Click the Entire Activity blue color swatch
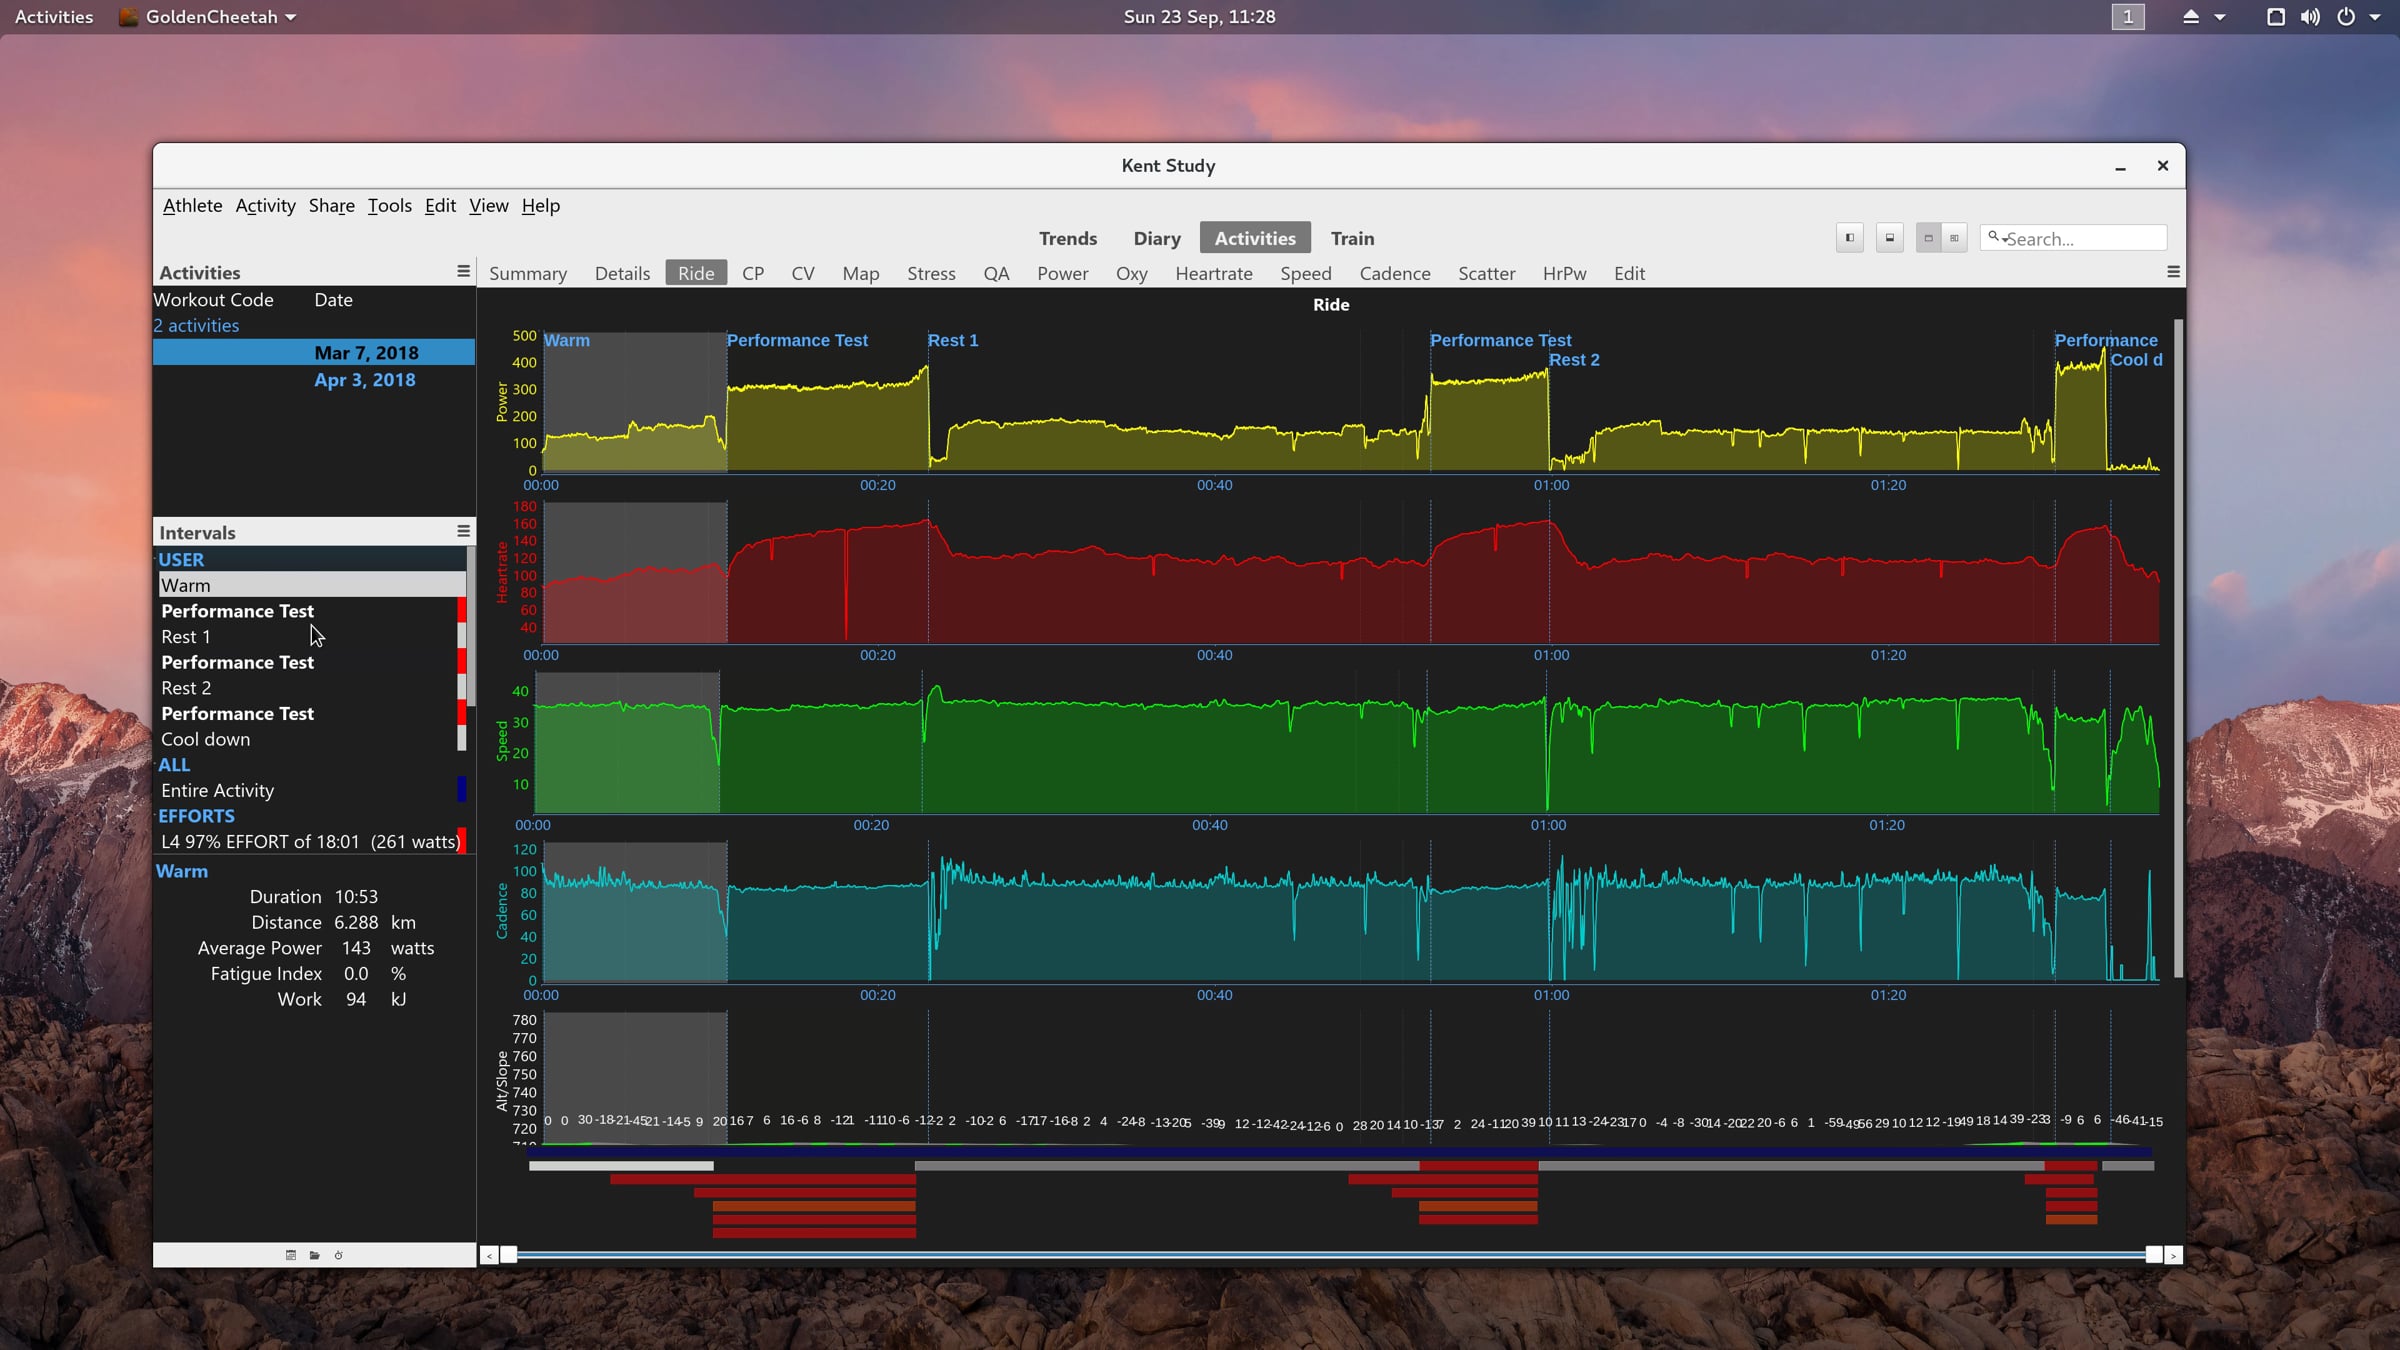 (462, 790)
